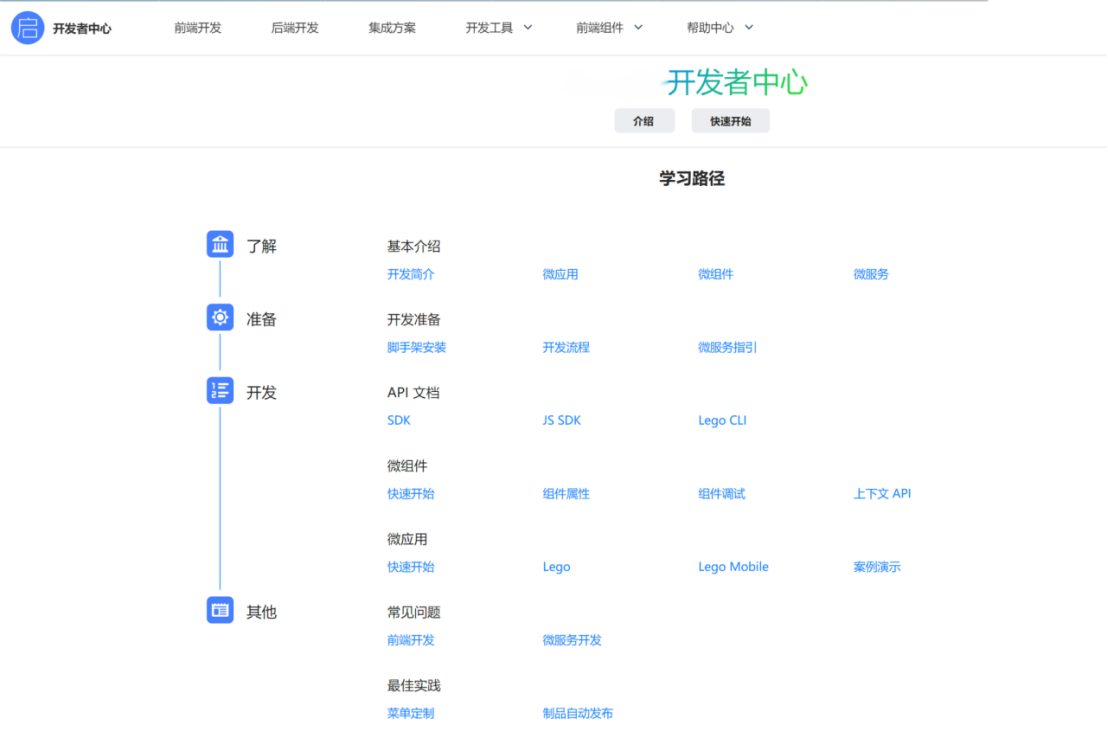The width and height of the screenshot is (1108, 738).
Task: Open the 帮助中心 dropdown menu
Action: (720, 28)
